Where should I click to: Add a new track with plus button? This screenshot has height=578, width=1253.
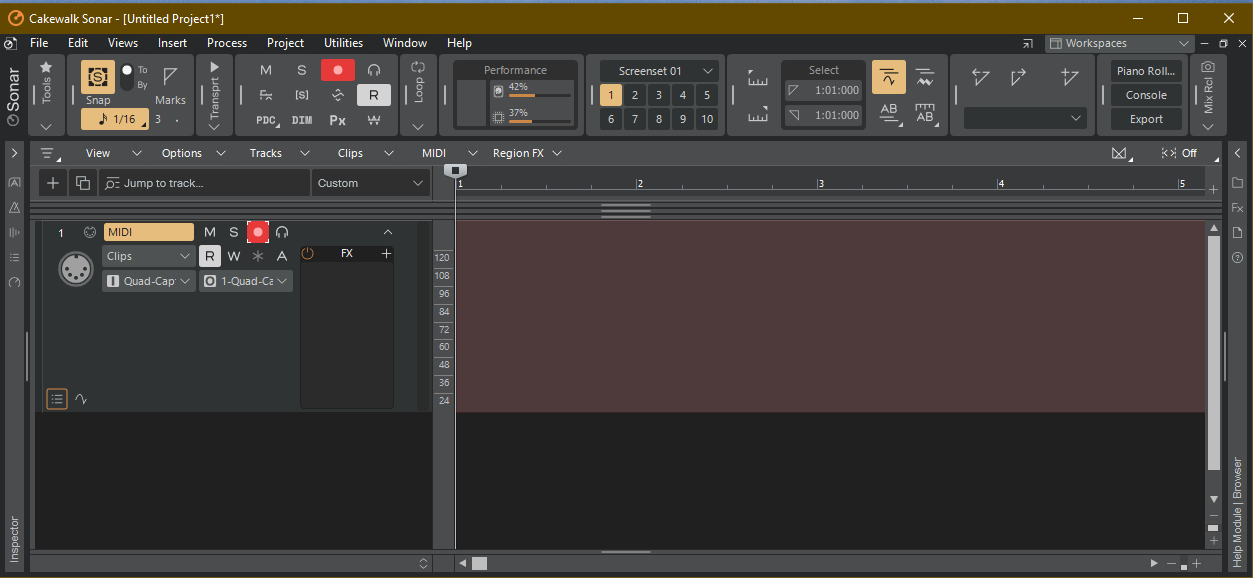pos(53,183)
